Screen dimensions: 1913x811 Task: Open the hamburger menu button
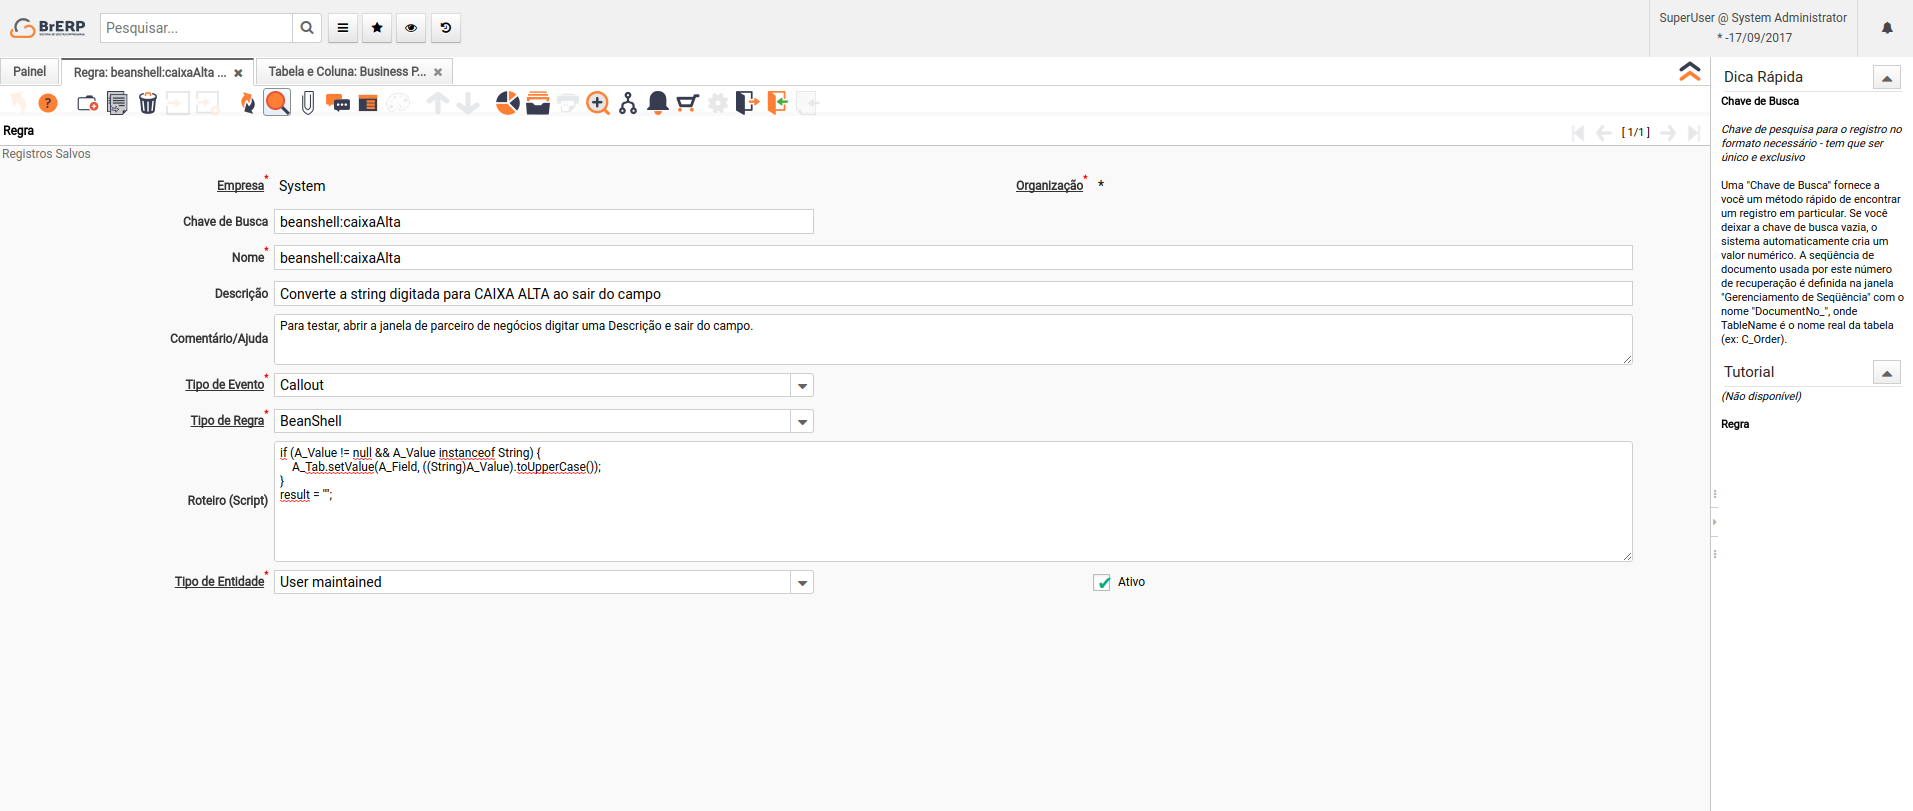(343, 28)
